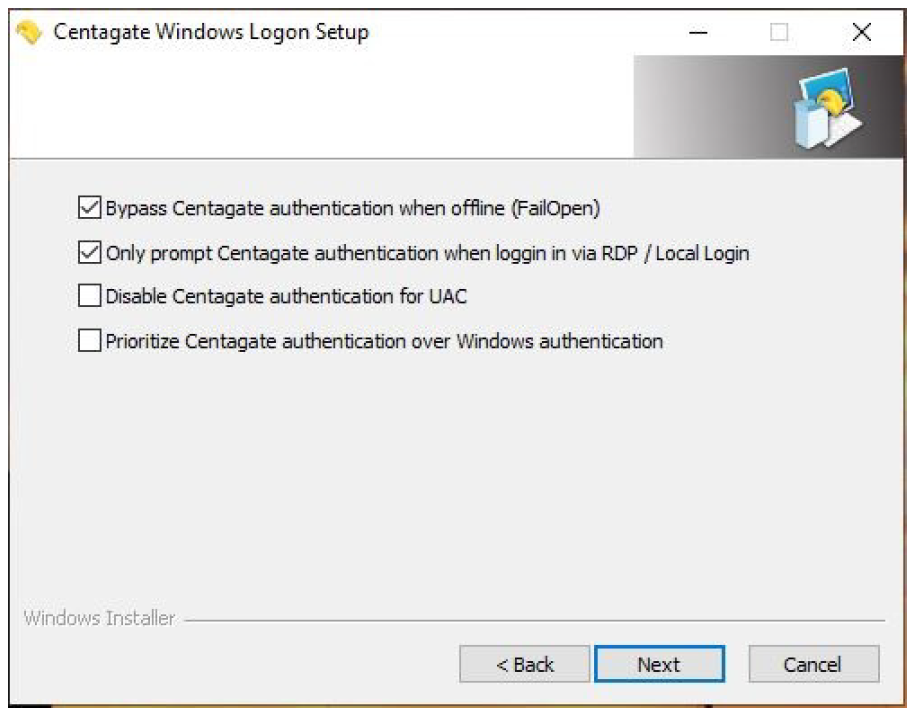The height and width of the screenshot is (712, 909).
Task: Click the FailOpen option label text
Action: 352,208
